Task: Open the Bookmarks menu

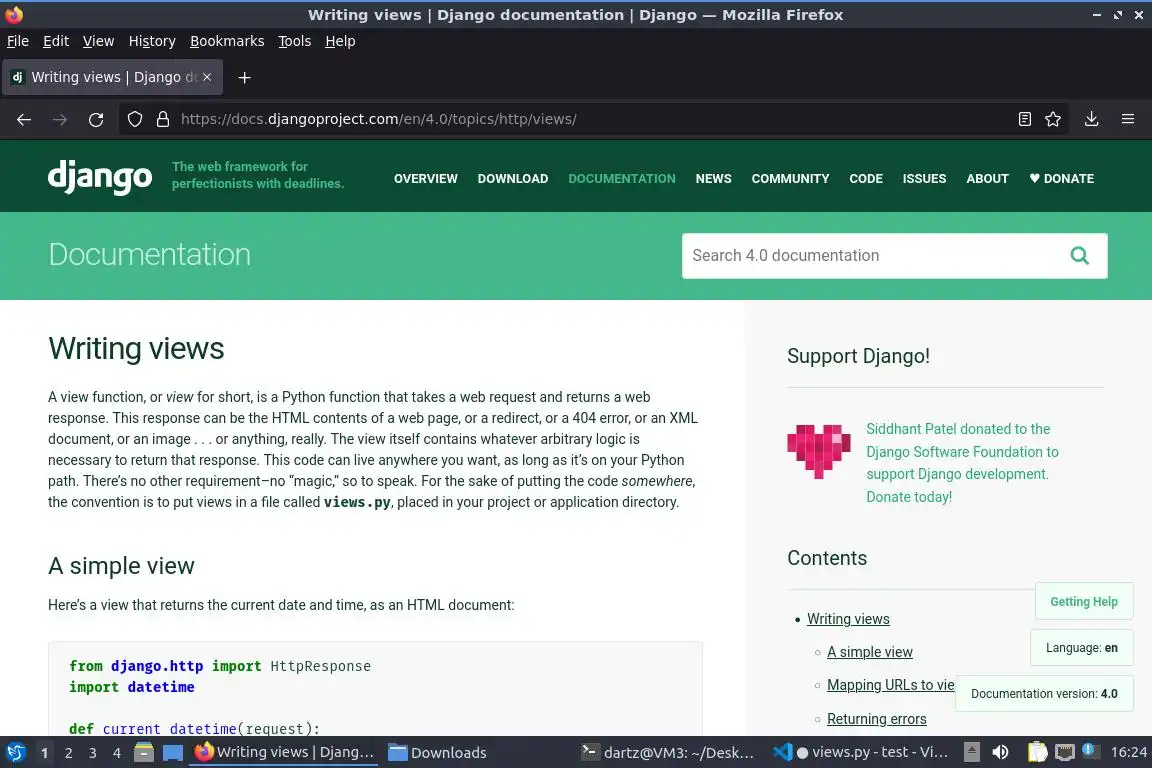Action: pyautogui.click(x=227, y=41)
